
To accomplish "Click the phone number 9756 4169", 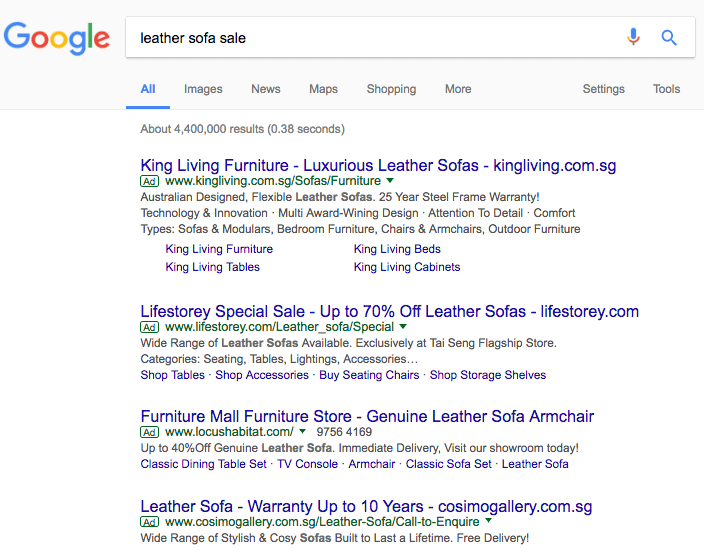I will [x=344, y=432].
